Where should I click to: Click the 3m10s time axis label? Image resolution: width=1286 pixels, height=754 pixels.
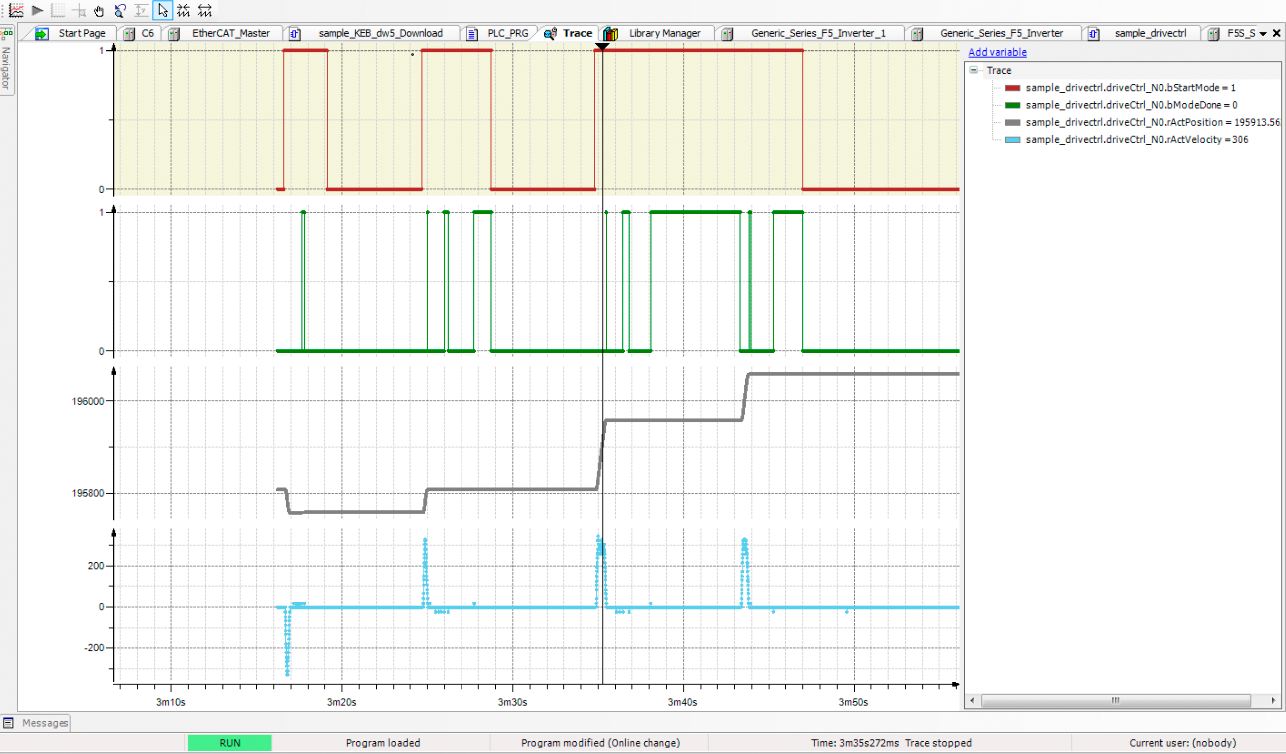click(171, 702)
